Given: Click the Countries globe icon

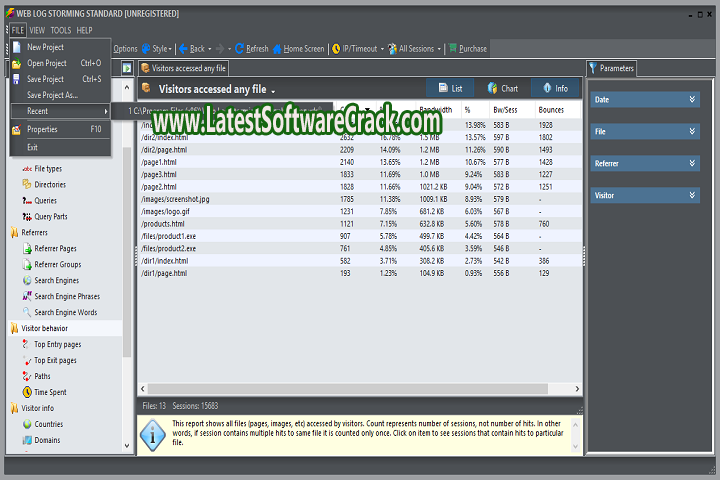Looking at the screenshot, I should tap(27, 424).
